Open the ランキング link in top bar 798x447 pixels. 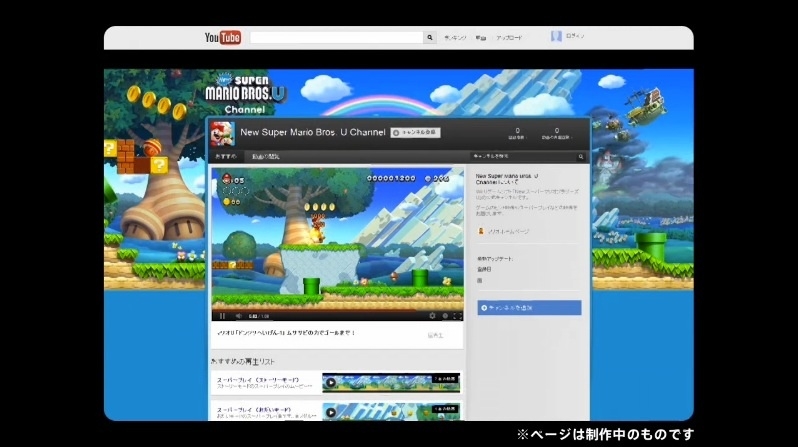(455, 38)
